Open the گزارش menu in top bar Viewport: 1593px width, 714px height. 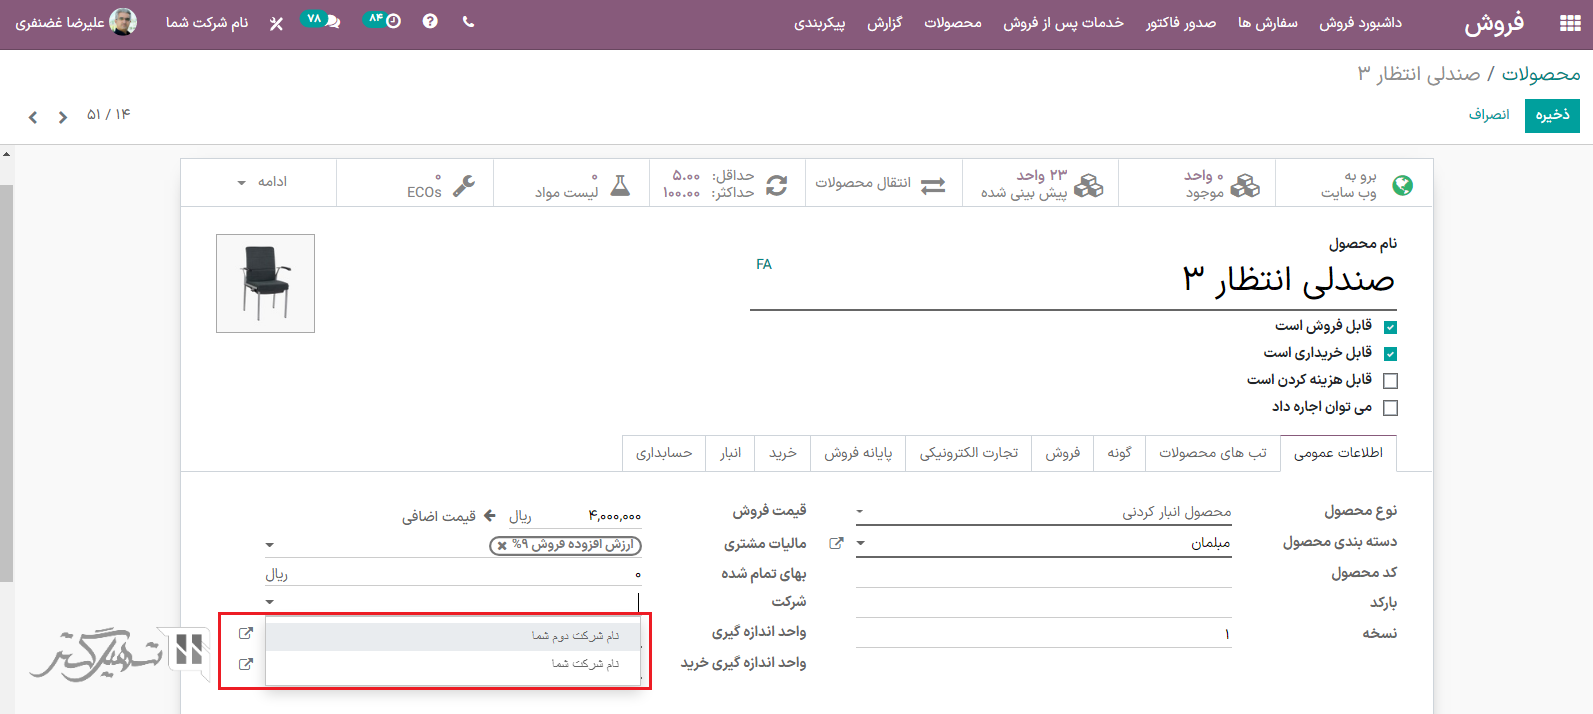[x=884, y=23]
